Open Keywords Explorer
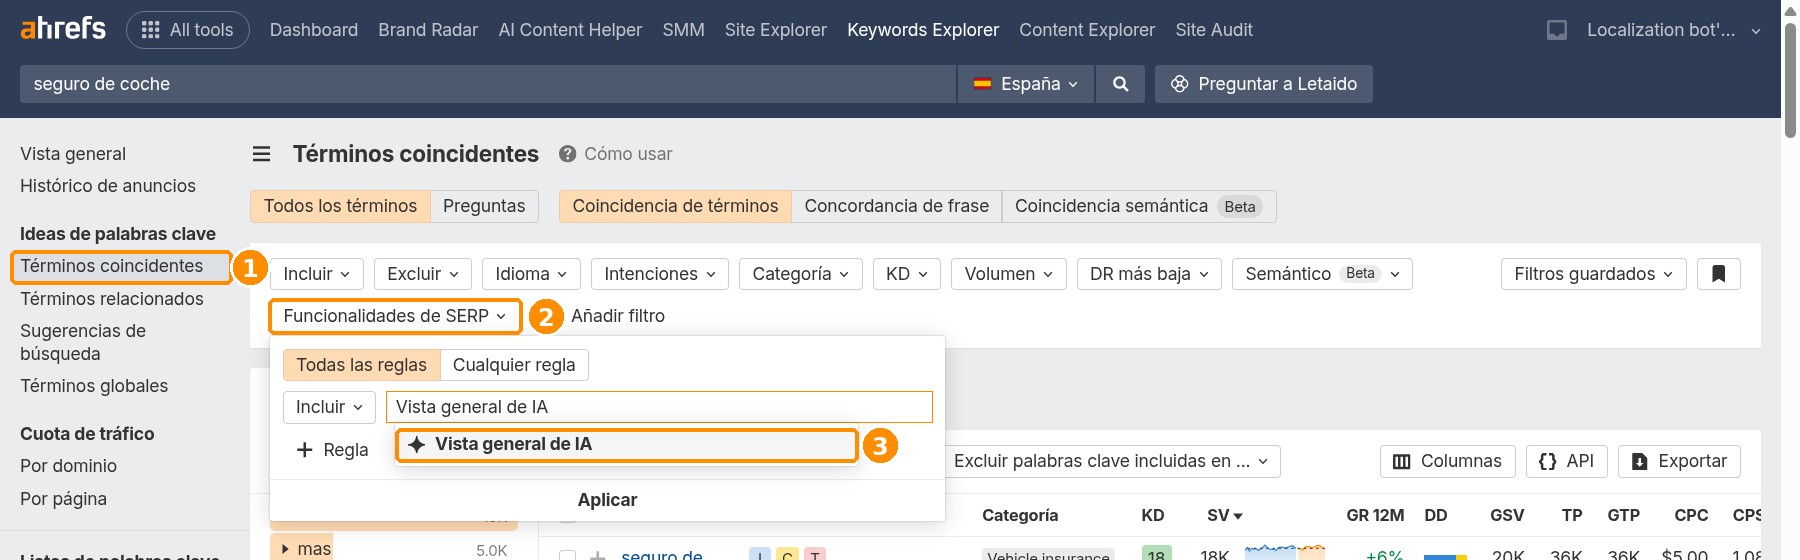This screenshot has height=560, width=1800. tap(923, 30)
